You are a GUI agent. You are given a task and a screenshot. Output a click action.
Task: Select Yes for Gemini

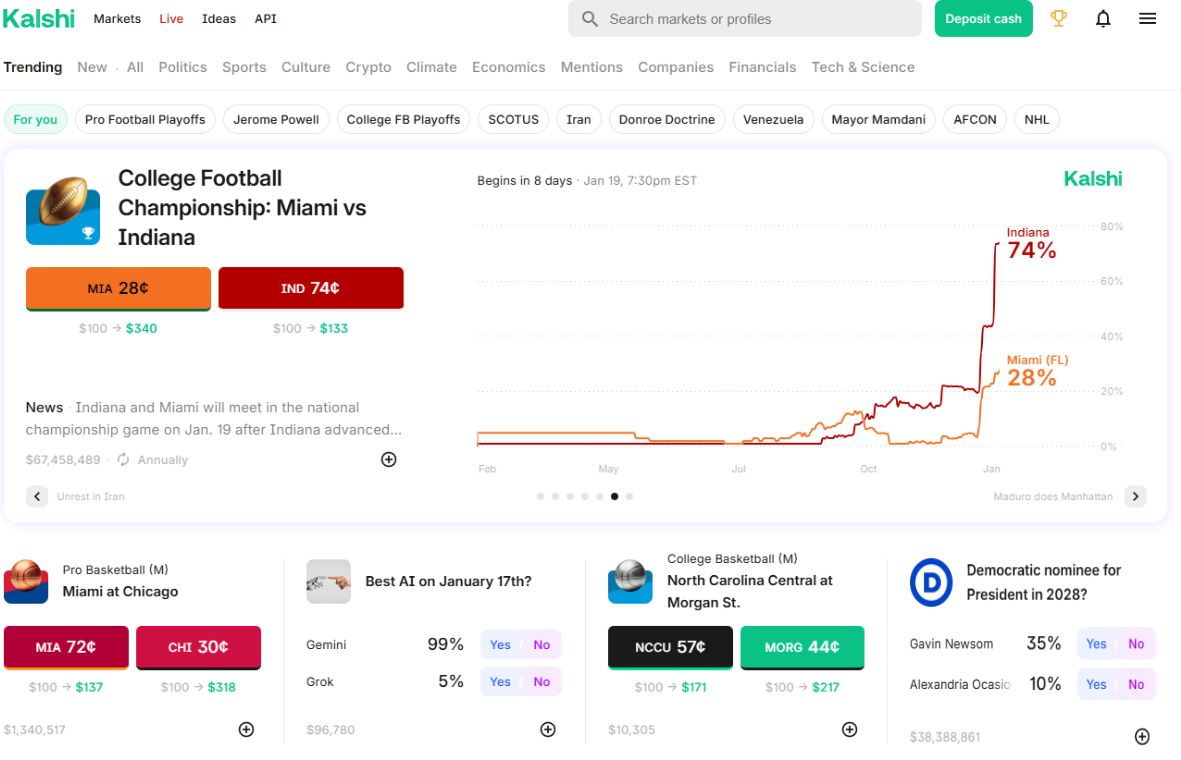point(500,645)
